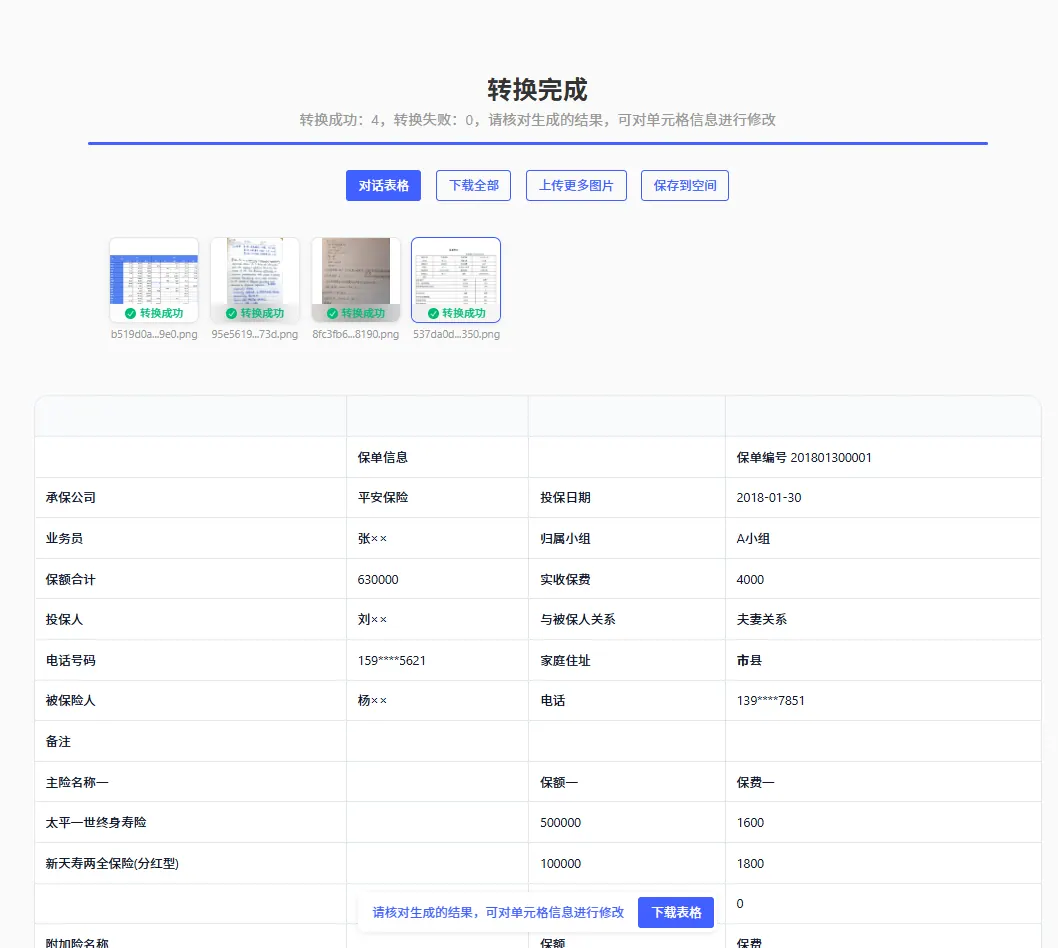Select the 被保险人 cell

pos(191,700)
